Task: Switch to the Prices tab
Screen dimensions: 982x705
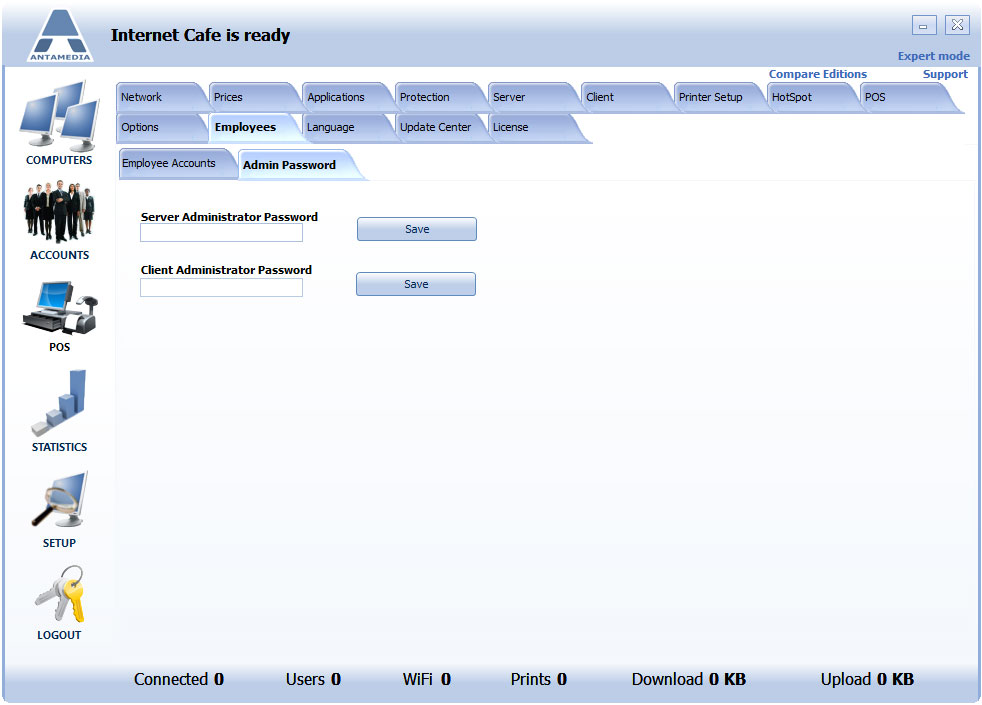Action: (254, 97)
